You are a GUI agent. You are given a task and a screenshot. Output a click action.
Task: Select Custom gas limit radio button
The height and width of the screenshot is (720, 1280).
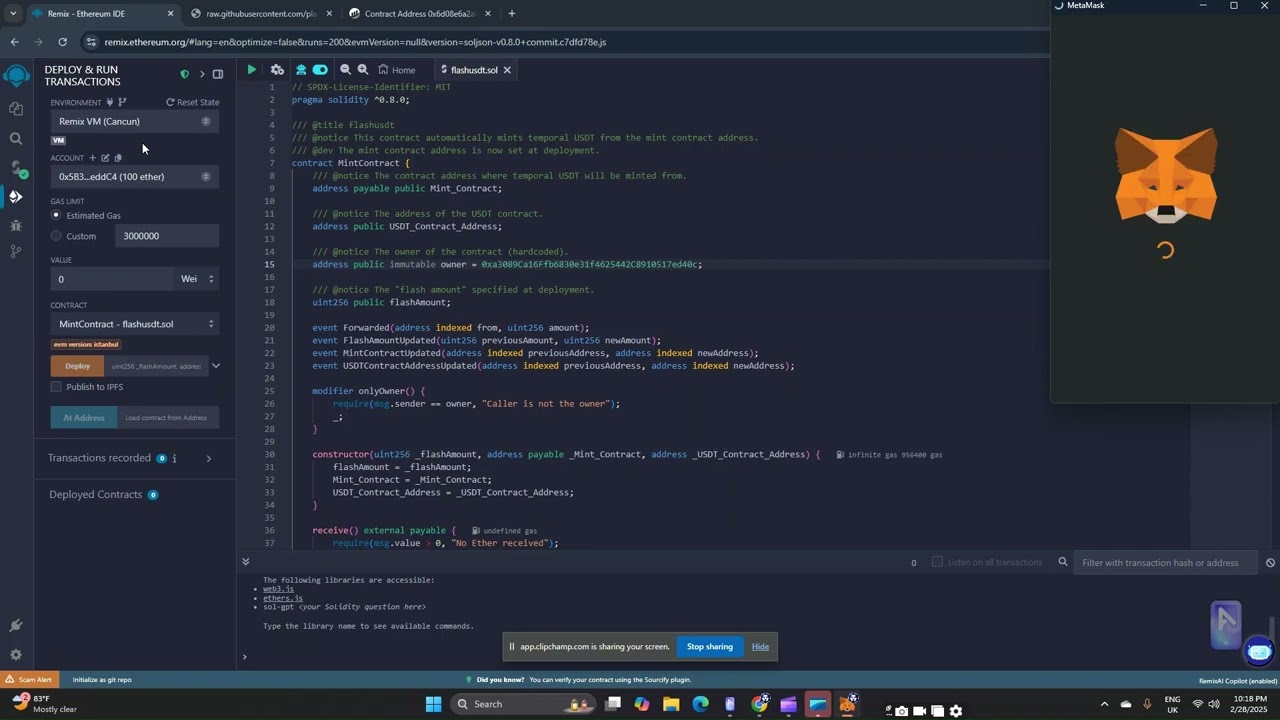(56, 236)
